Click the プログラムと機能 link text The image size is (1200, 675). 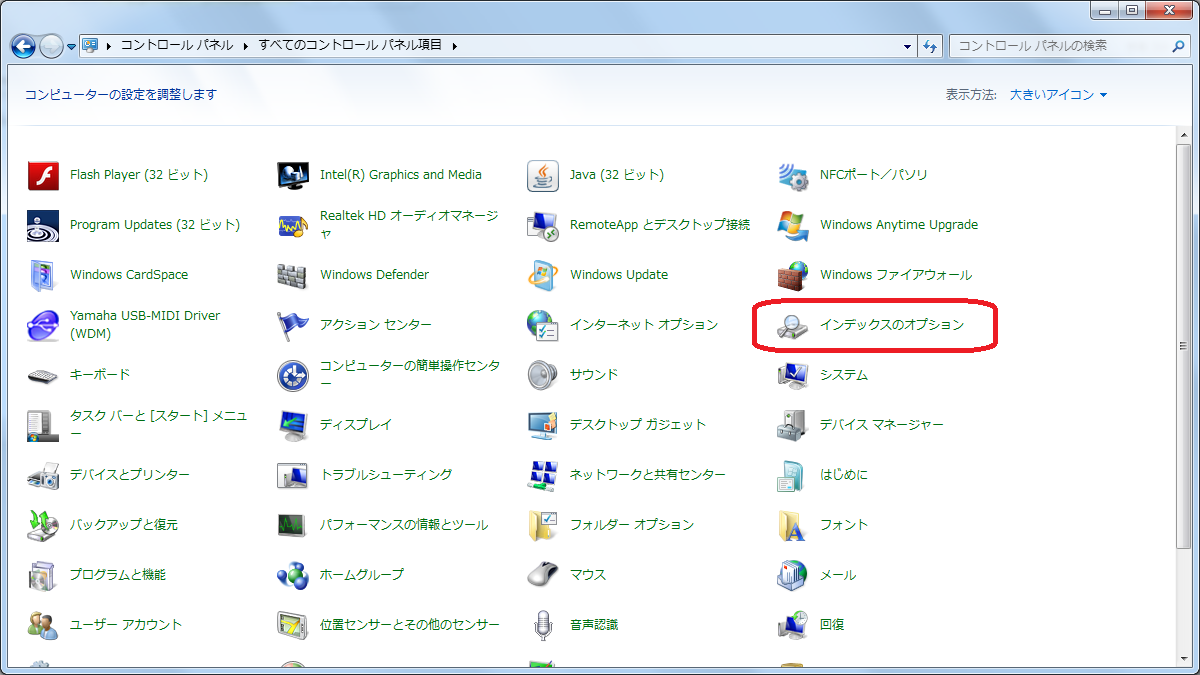tap(118, 575)
